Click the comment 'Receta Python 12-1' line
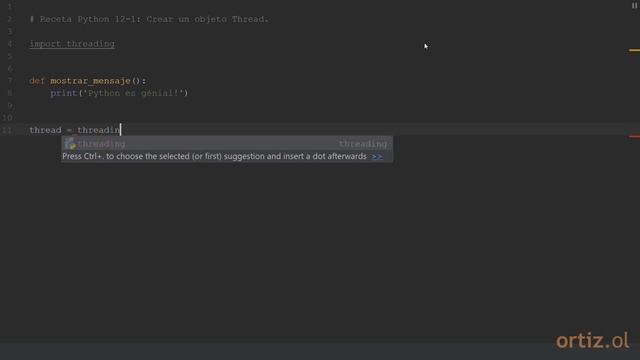The height and width of the screenshot is (360, 640). (149, 19)
